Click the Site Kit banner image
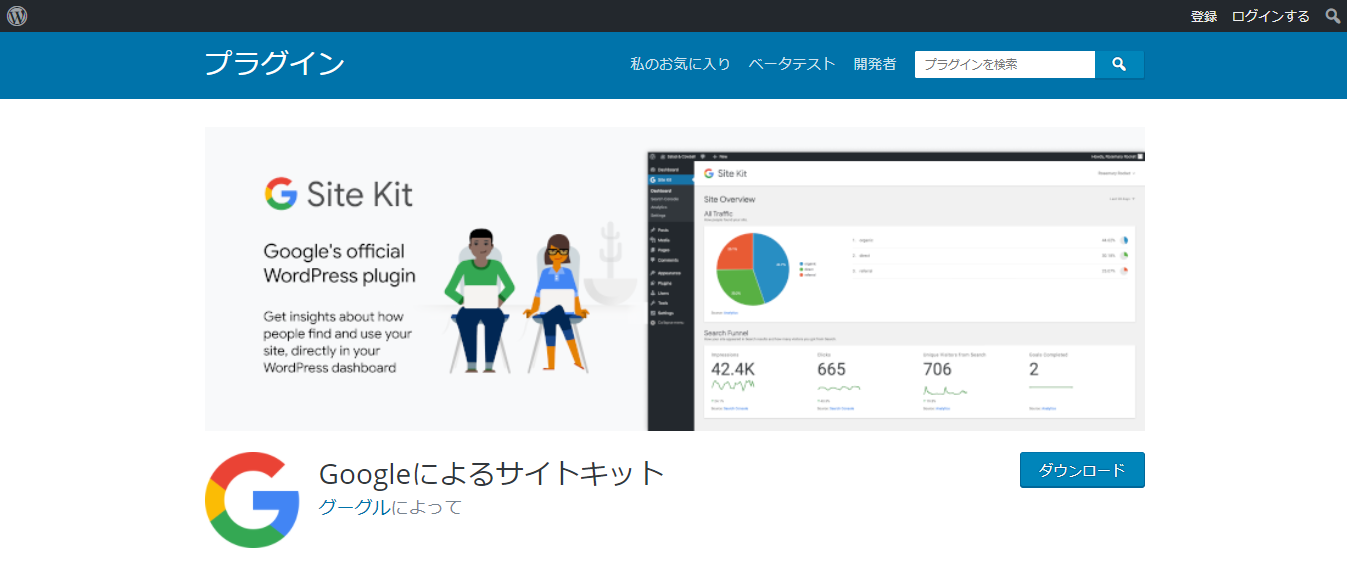The height and width of the screenshot is (578, 1347). tap(675, 279)
